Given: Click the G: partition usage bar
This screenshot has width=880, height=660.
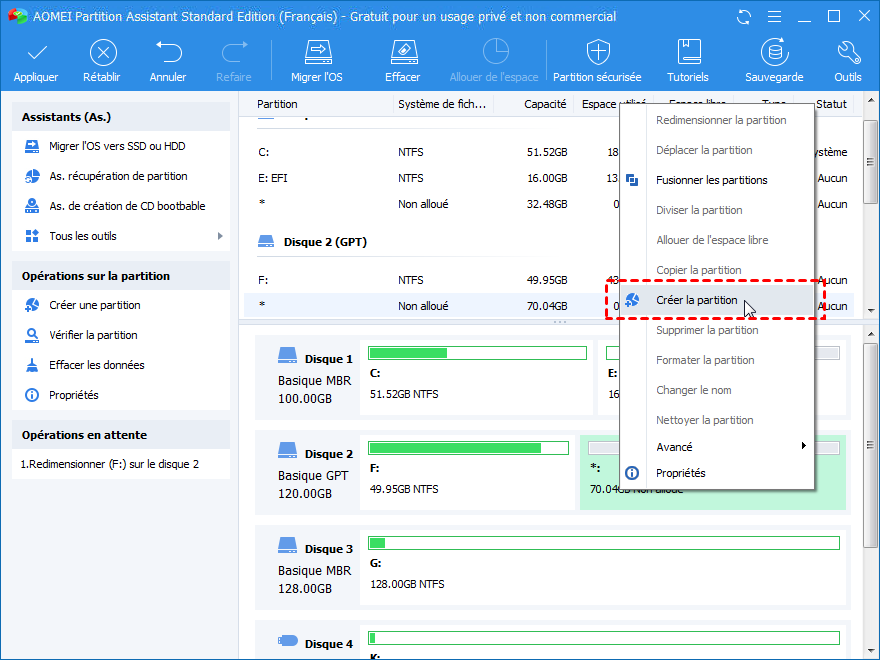Looking at the screenshot, I should [604, 543].
